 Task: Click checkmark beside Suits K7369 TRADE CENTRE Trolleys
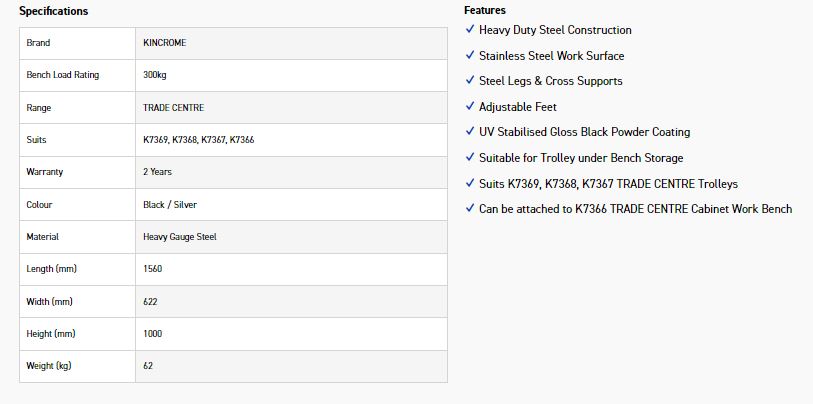click(x=470, y=183)
